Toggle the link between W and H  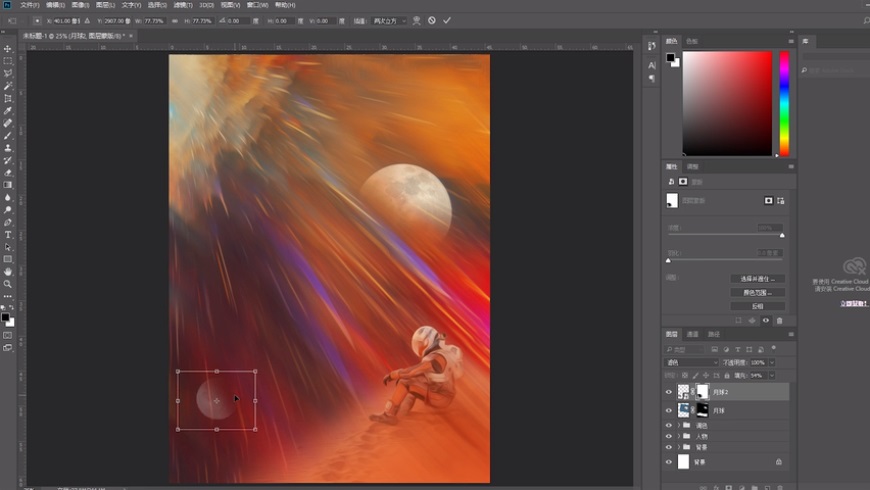174,21
